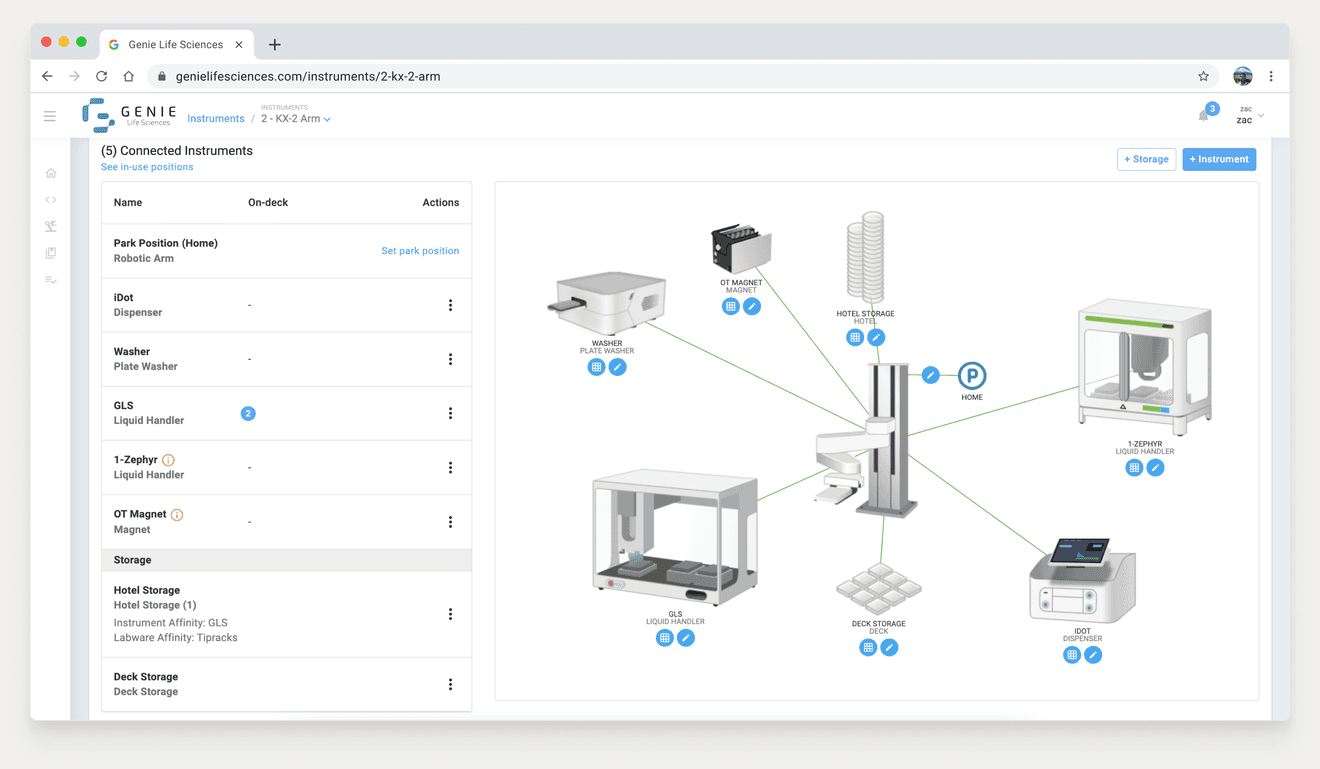The width and height of the screenshot is (1320, 769).
Task: Open the checklist sidebar icon
Action: pos(51,280)
